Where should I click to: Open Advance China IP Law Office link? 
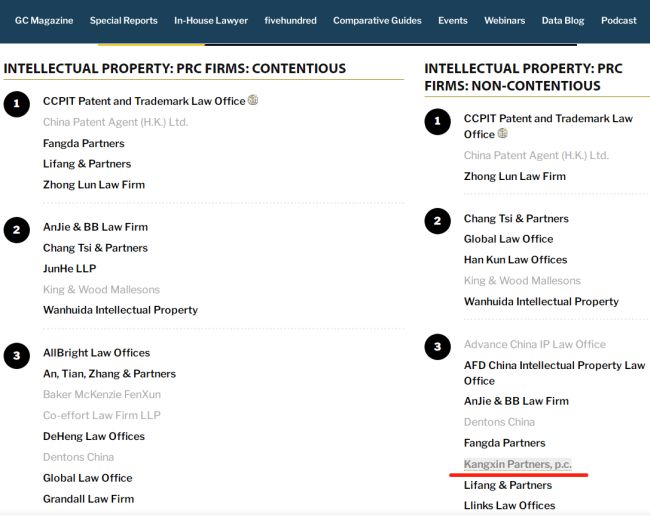535,345
